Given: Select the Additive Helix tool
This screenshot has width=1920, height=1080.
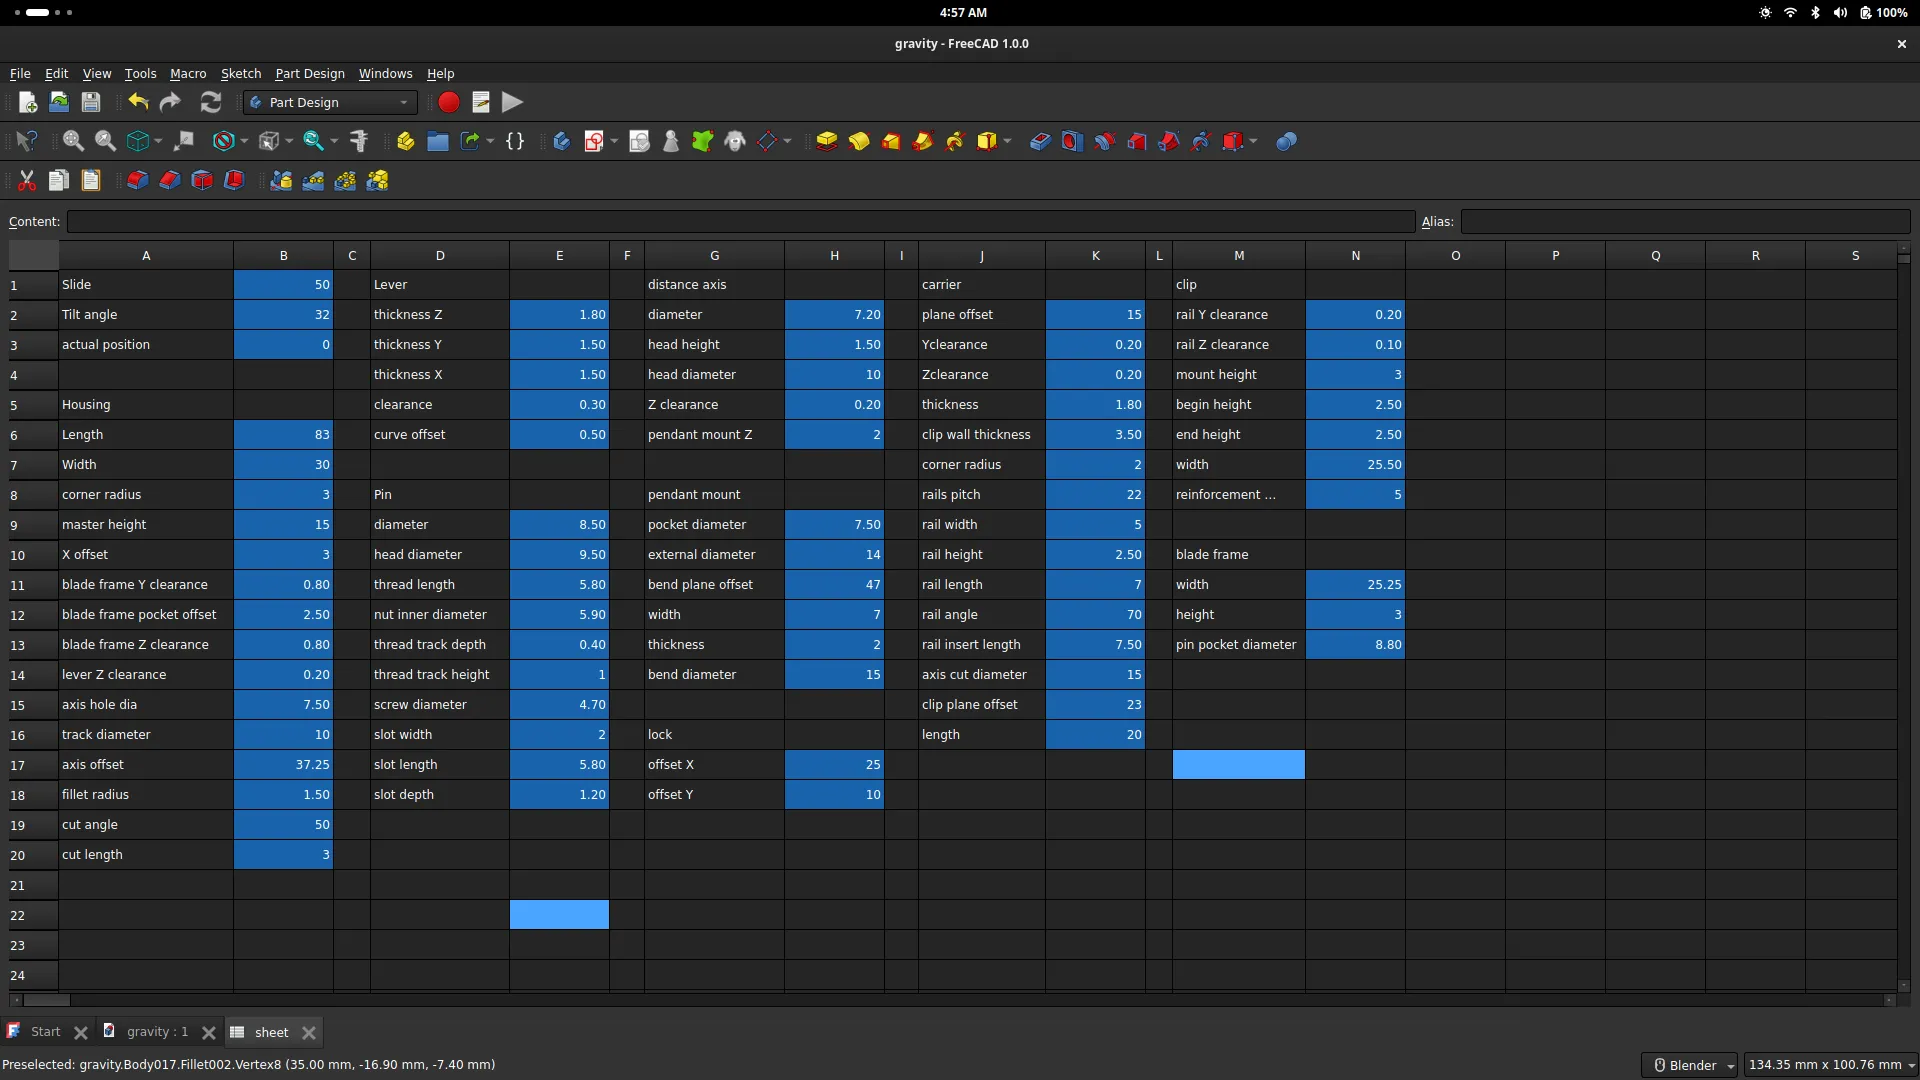Looking at the screenshot, I should pos(955,141).
